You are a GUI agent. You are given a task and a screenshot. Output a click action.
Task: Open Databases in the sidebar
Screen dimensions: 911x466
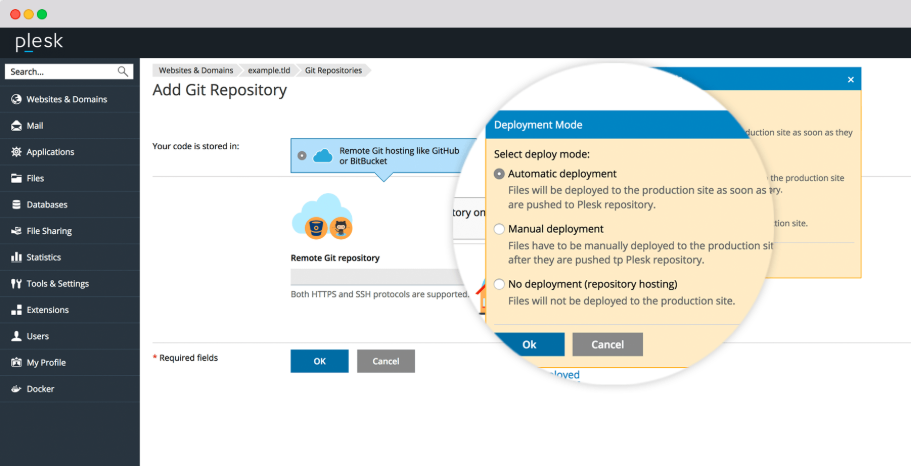tap(70, 205)
